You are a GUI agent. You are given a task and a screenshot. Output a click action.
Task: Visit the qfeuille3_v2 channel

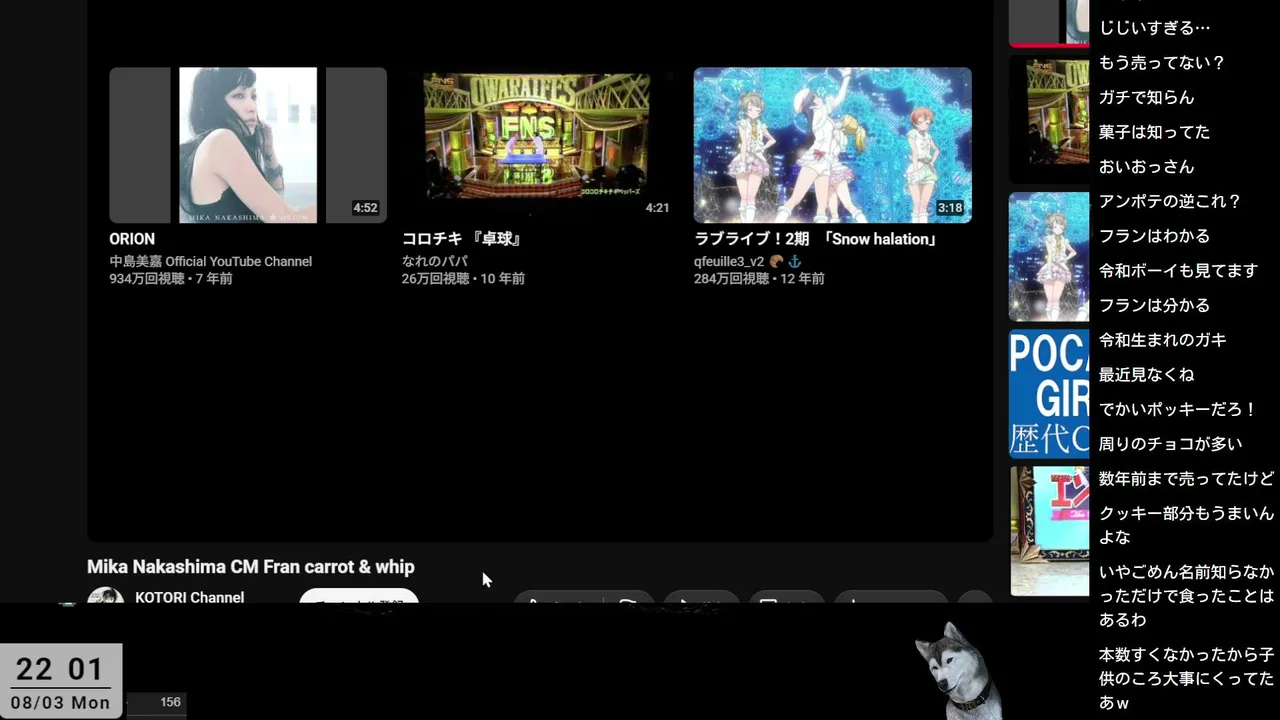pos(729,261)
